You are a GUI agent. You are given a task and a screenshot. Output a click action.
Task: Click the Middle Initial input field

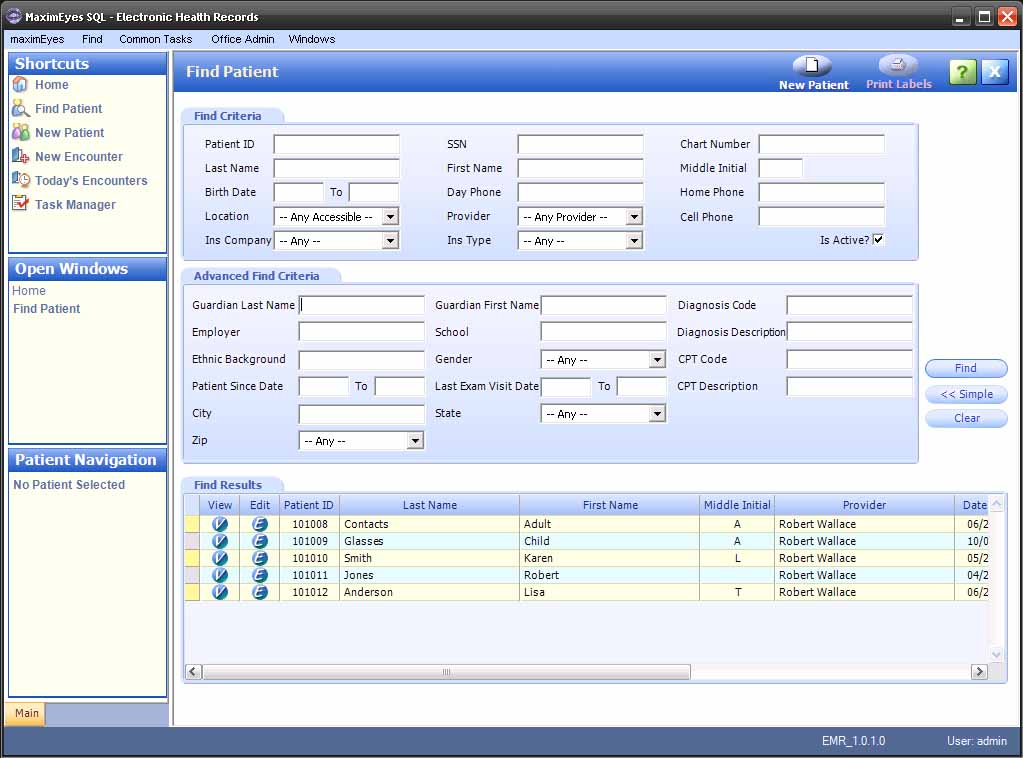pos(780,168)
